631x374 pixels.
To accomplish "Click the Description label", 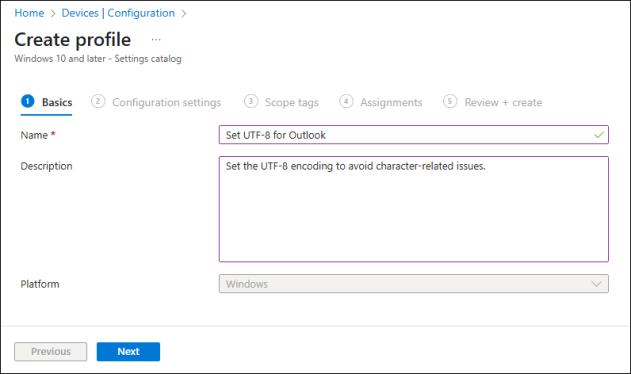I will (x=46, y=166).
